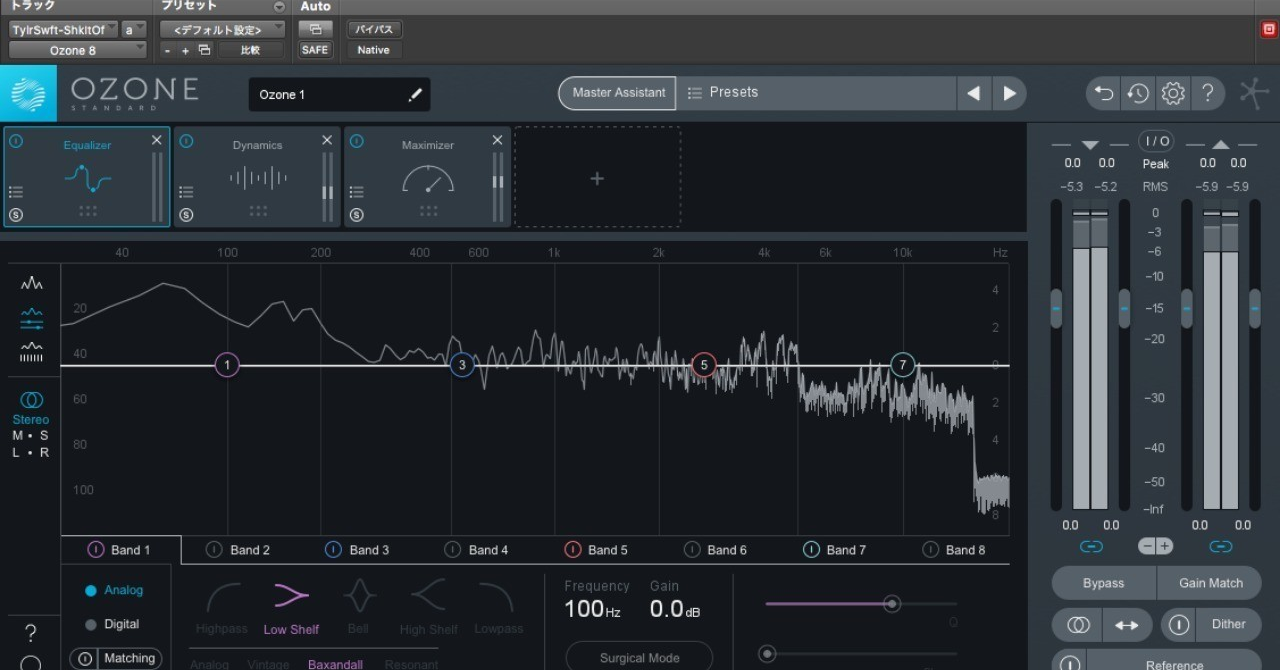The image size is (1280, 670).
Task: Add a module with the plus slot
Action: tap(597, 178)
